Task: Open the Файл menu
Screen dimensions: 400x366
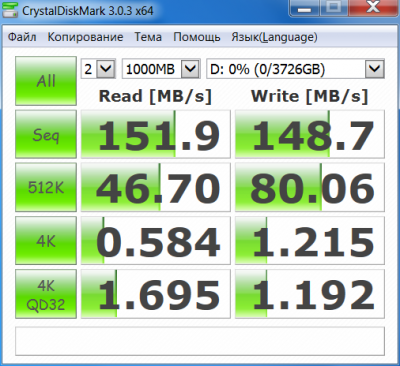Action: (22, 37)
